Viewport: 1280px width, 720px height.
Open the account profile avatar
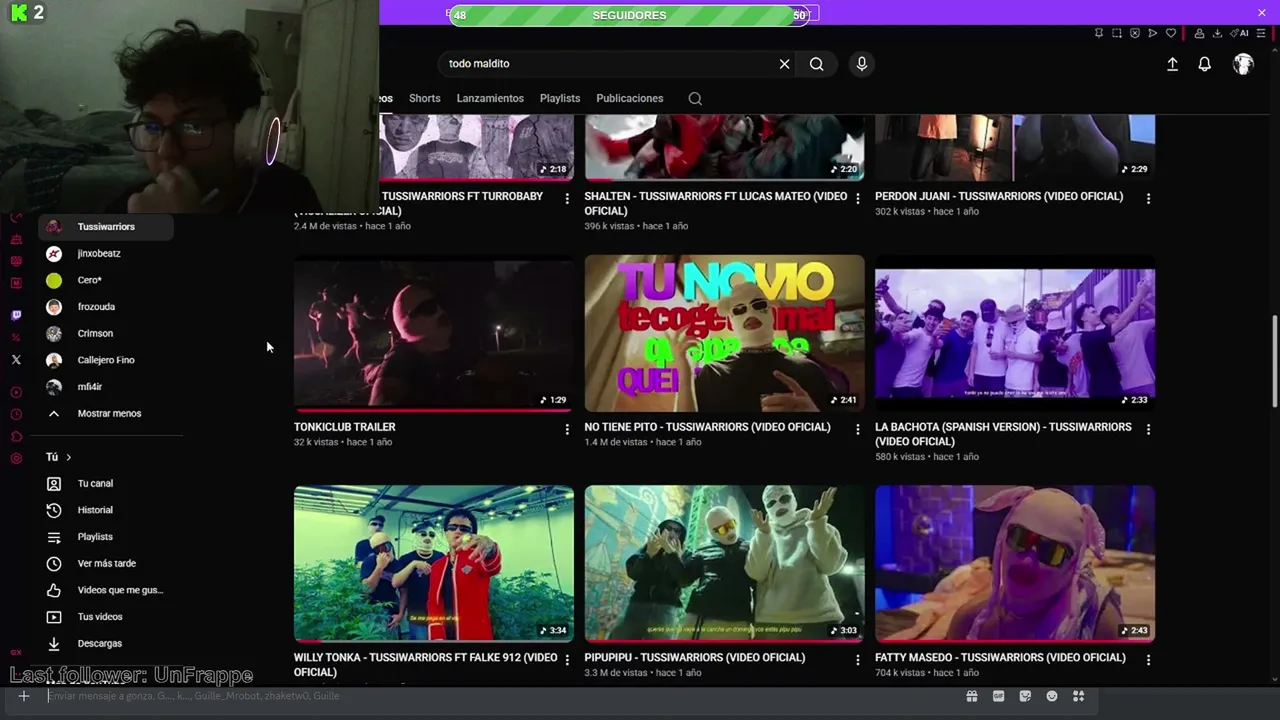1243,64
